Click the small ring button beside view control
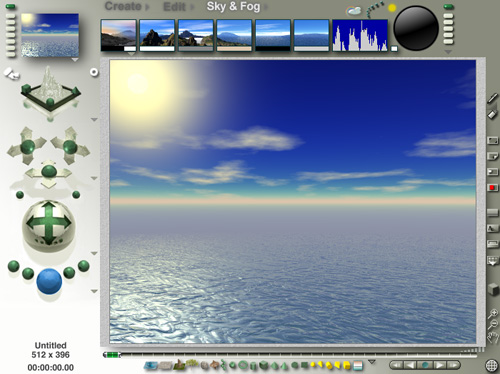The height and width of the screenshot is (374, 500). (94, 72)
